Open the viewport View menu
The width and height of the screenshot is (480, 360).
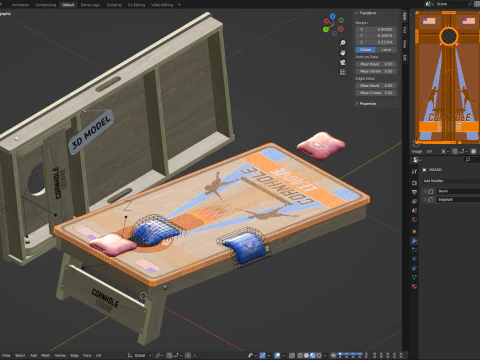(x=6, y=355)
